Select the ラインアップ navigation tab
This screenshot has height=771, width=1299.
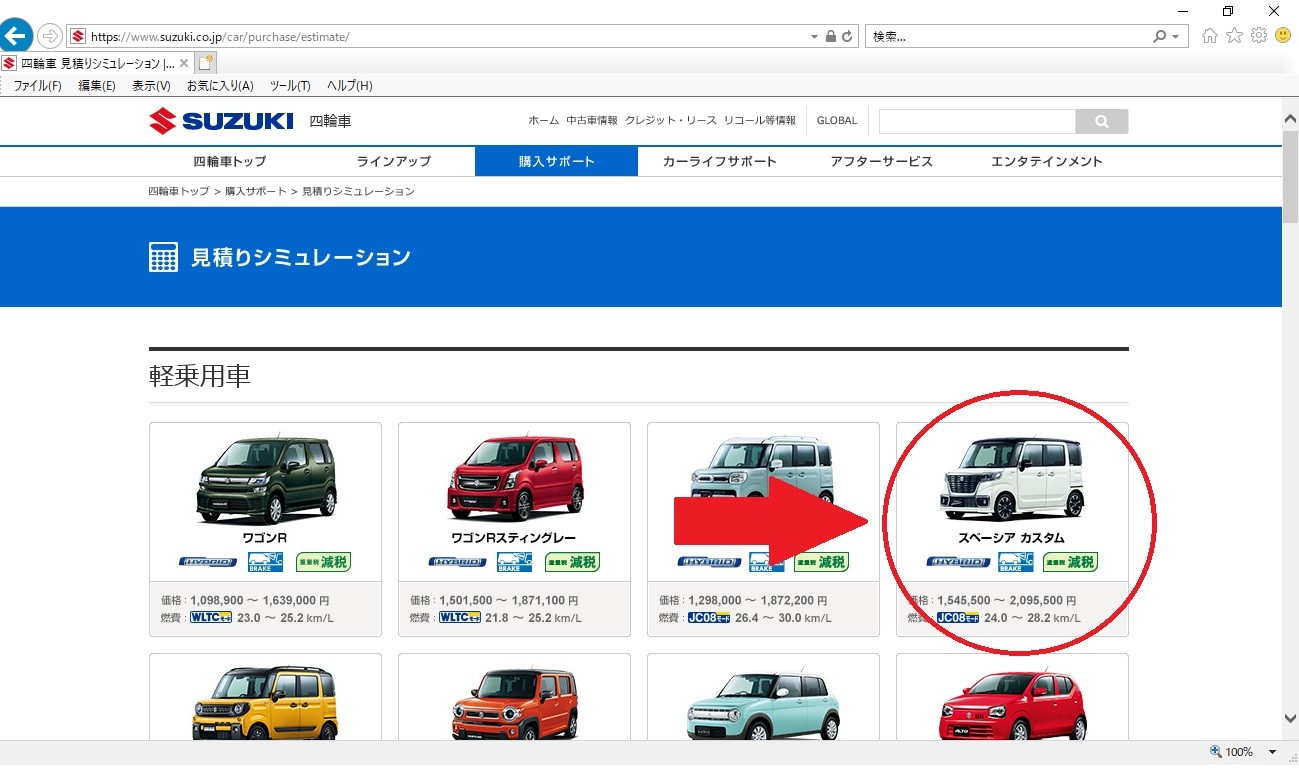click(393, 161)
